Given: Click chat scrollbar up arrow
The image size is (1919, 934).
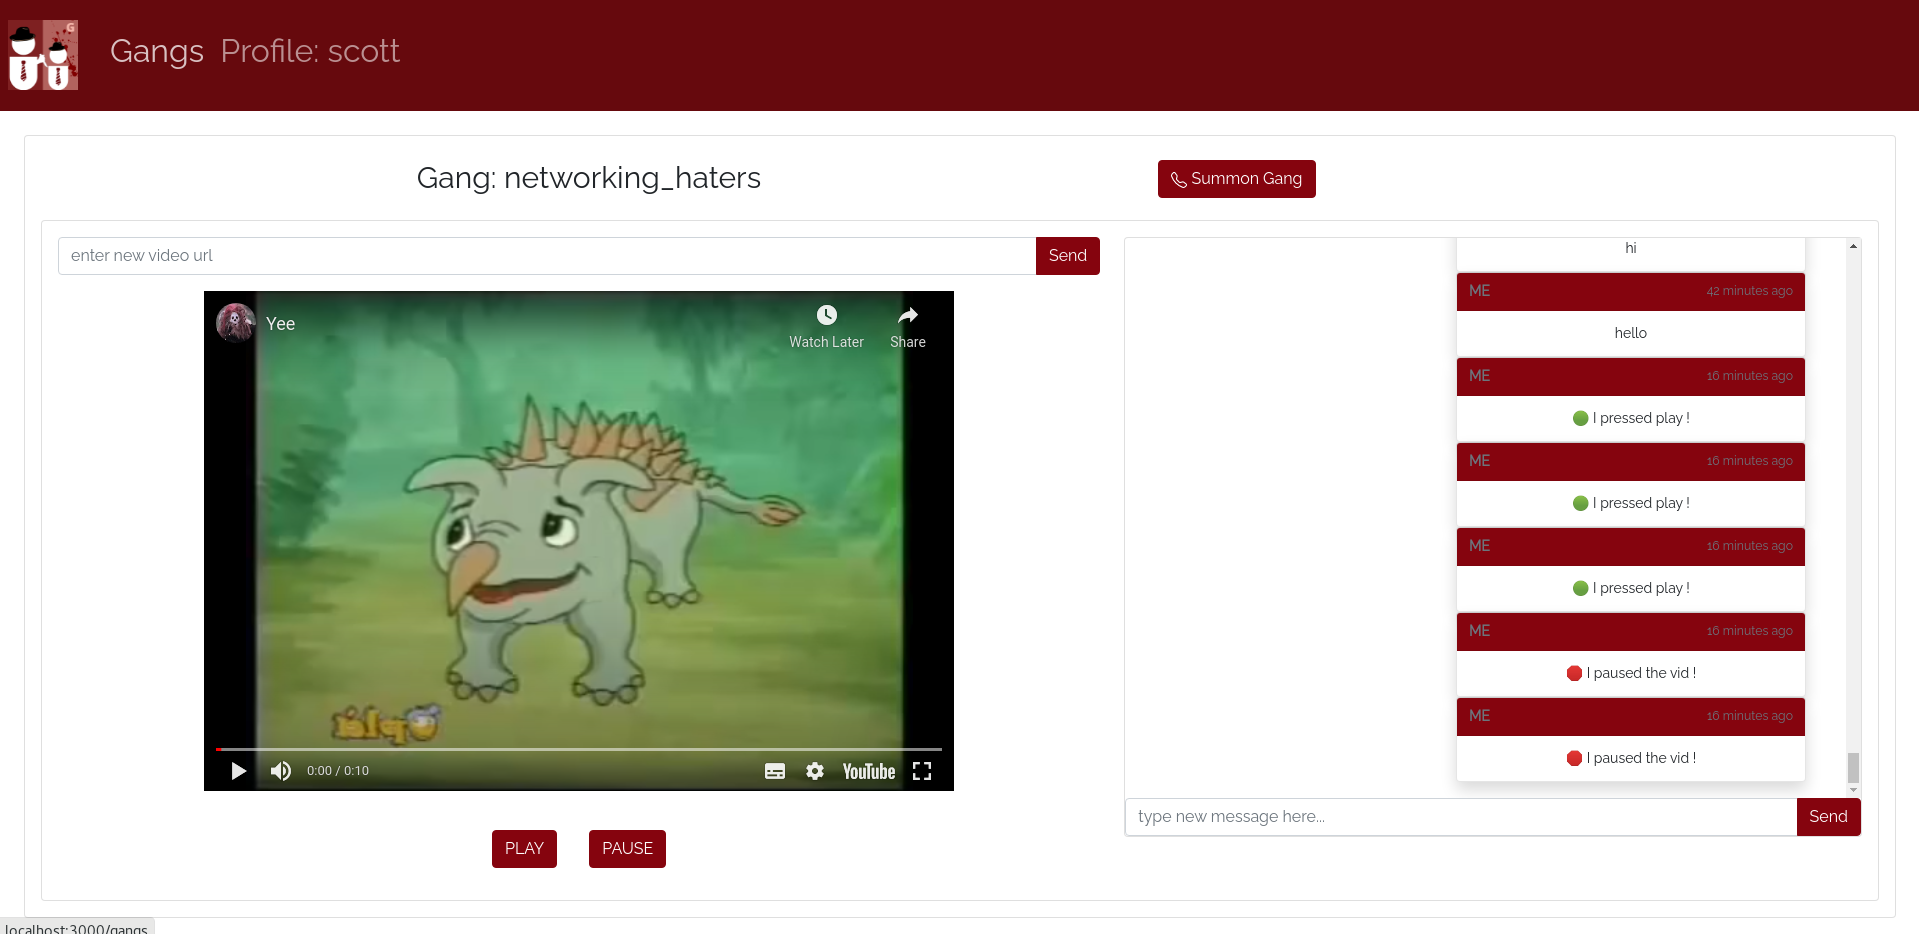Looking at the screenshot, I should [x=1853, y=246].
